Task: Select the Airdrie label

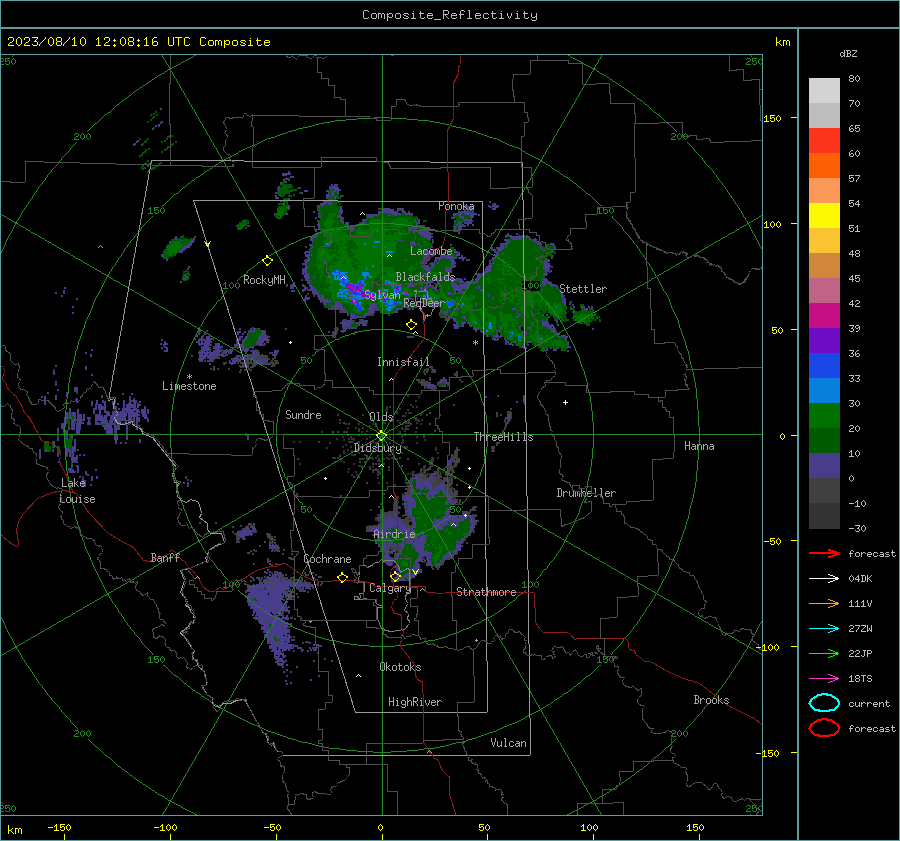Action: (x=394, y=534)
